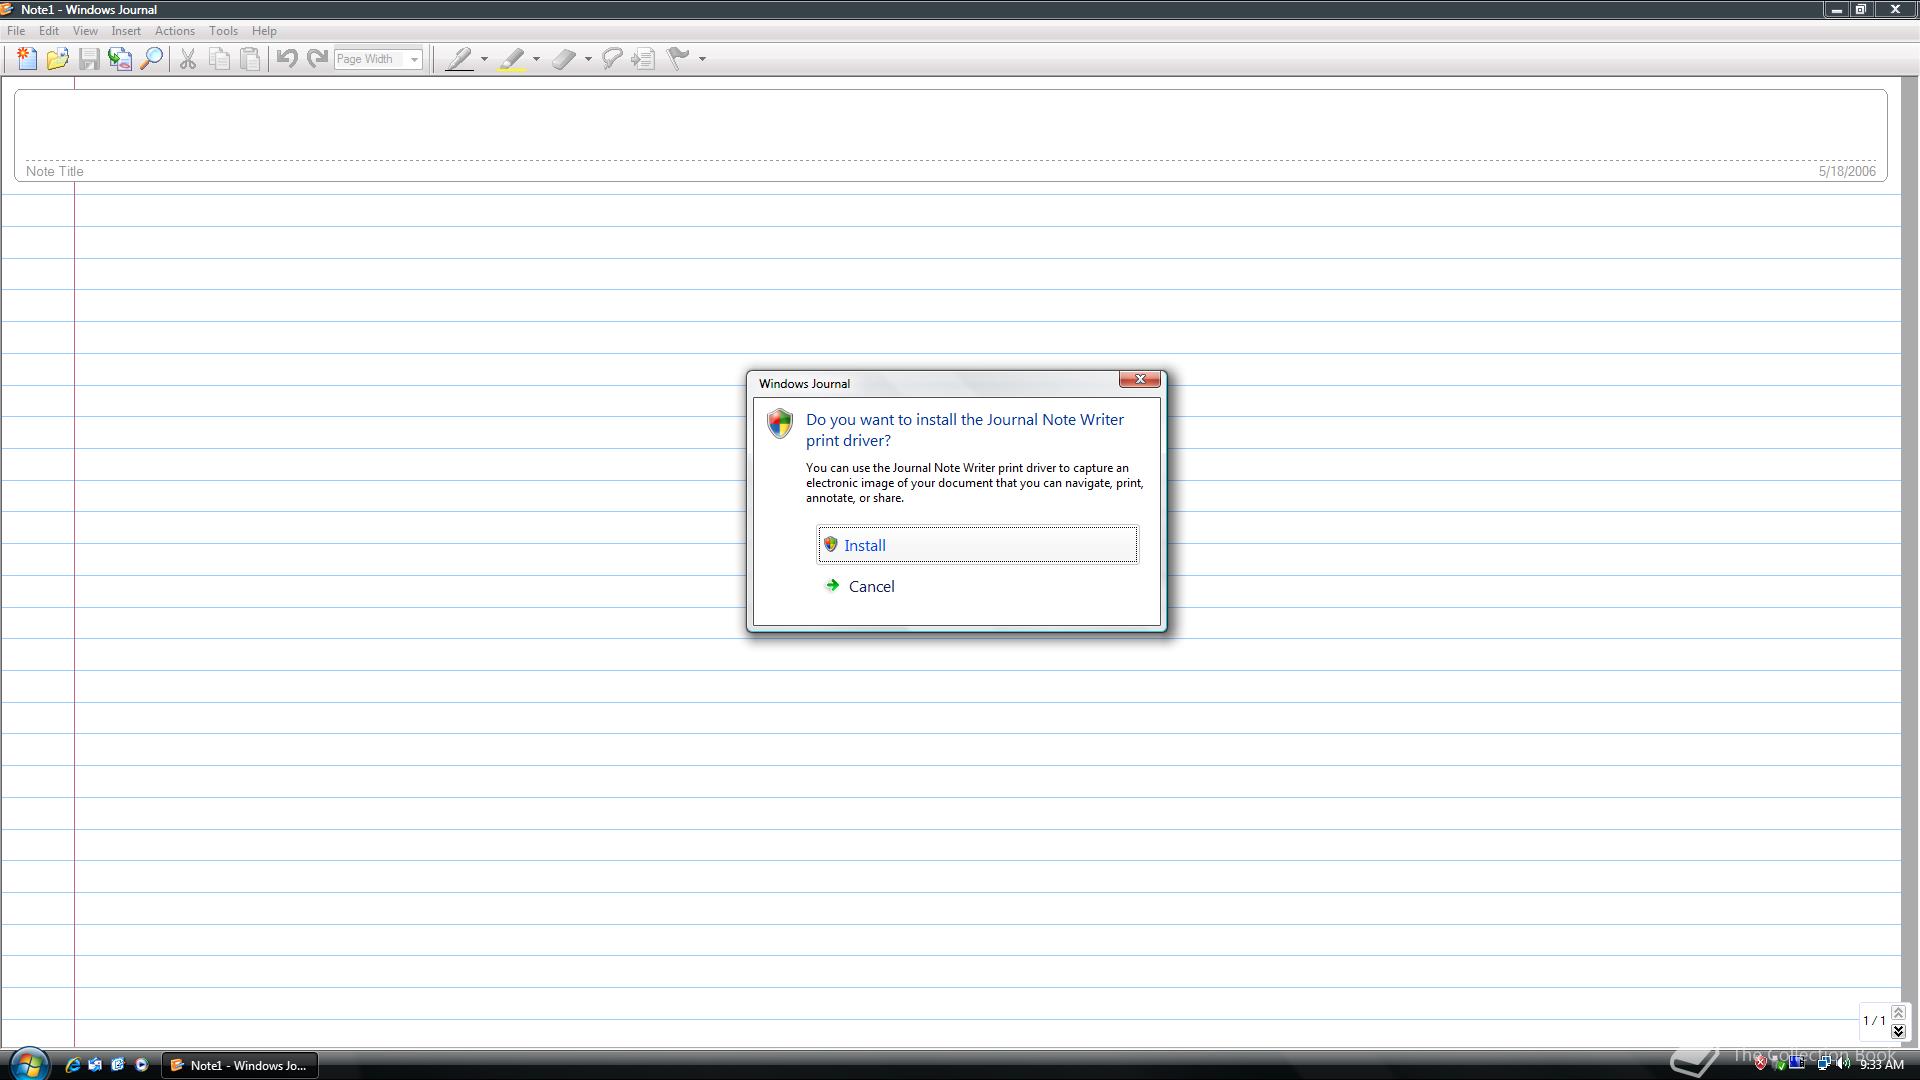Create a new note with toolbar icon
The image size is (1920, 1080).
tap(27, 59)
